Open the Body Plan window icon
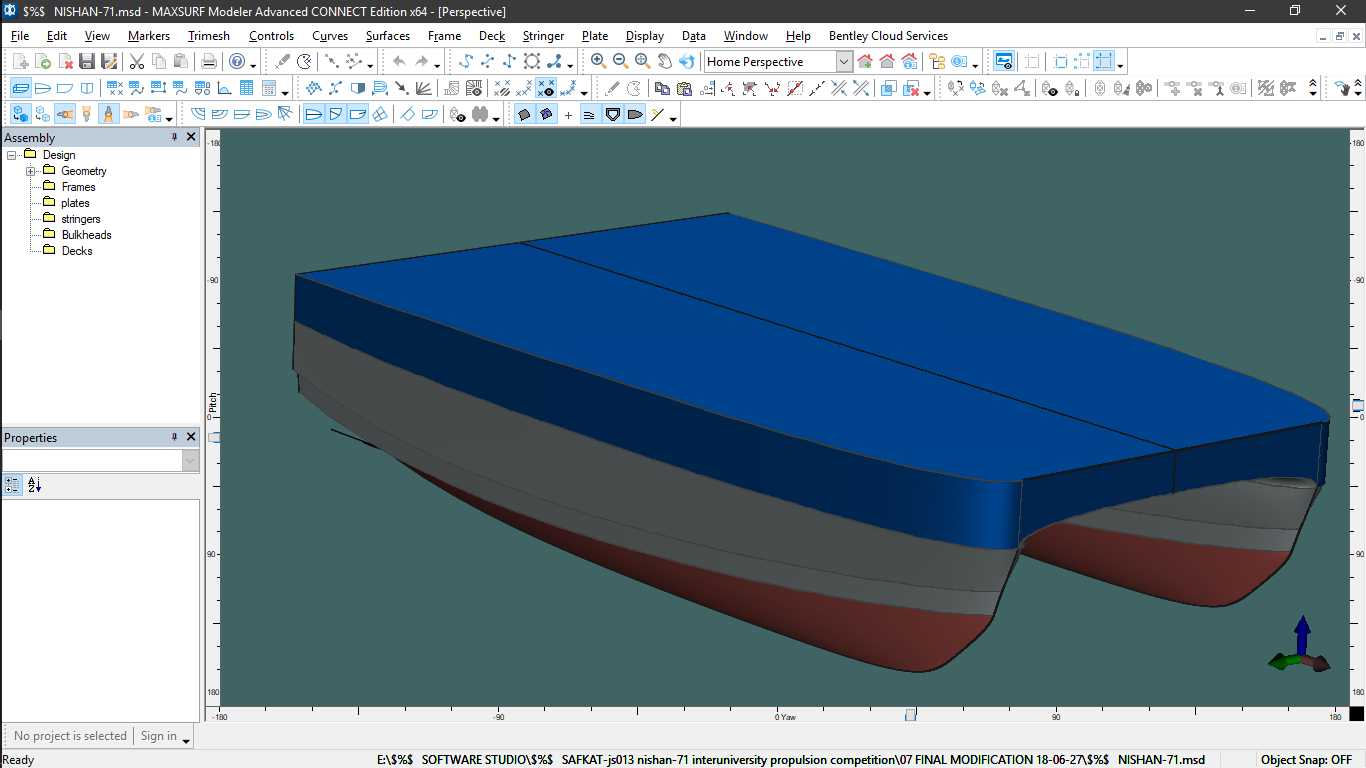 [x=87, y=88]
